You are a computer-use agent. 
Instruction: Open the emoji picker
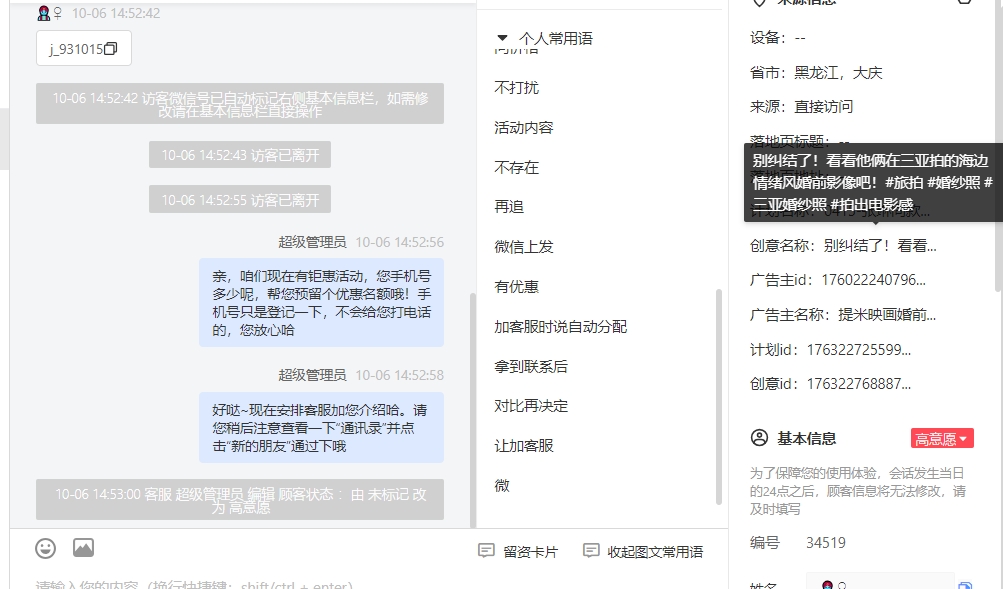tap(45, 548)
